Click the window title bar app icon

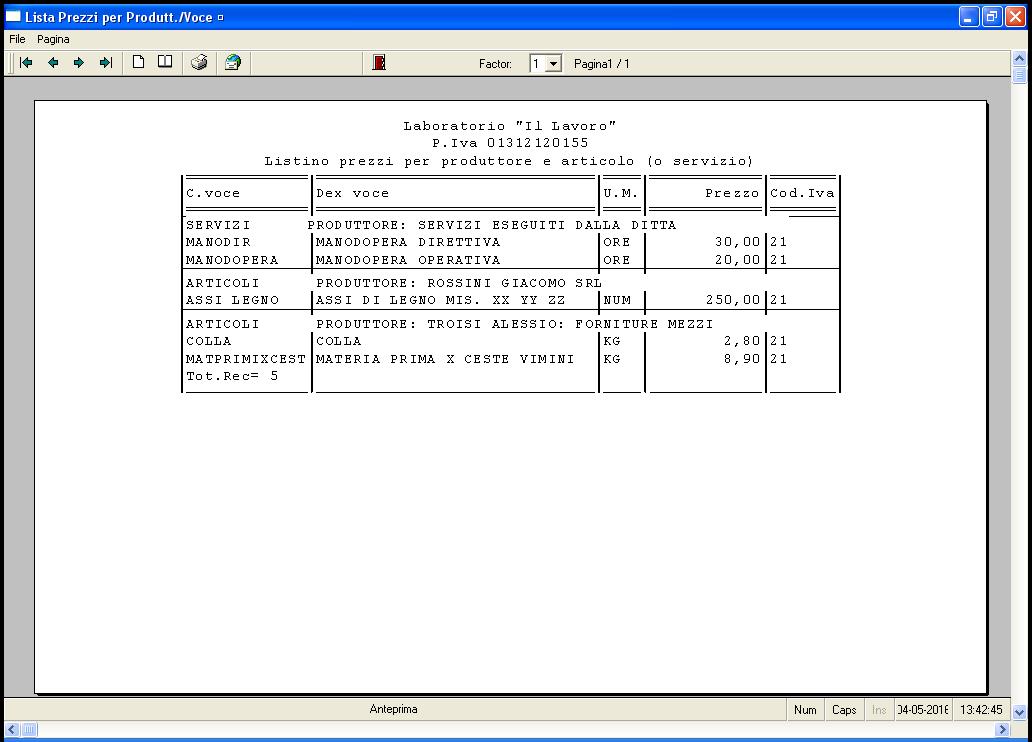[13, 16]
